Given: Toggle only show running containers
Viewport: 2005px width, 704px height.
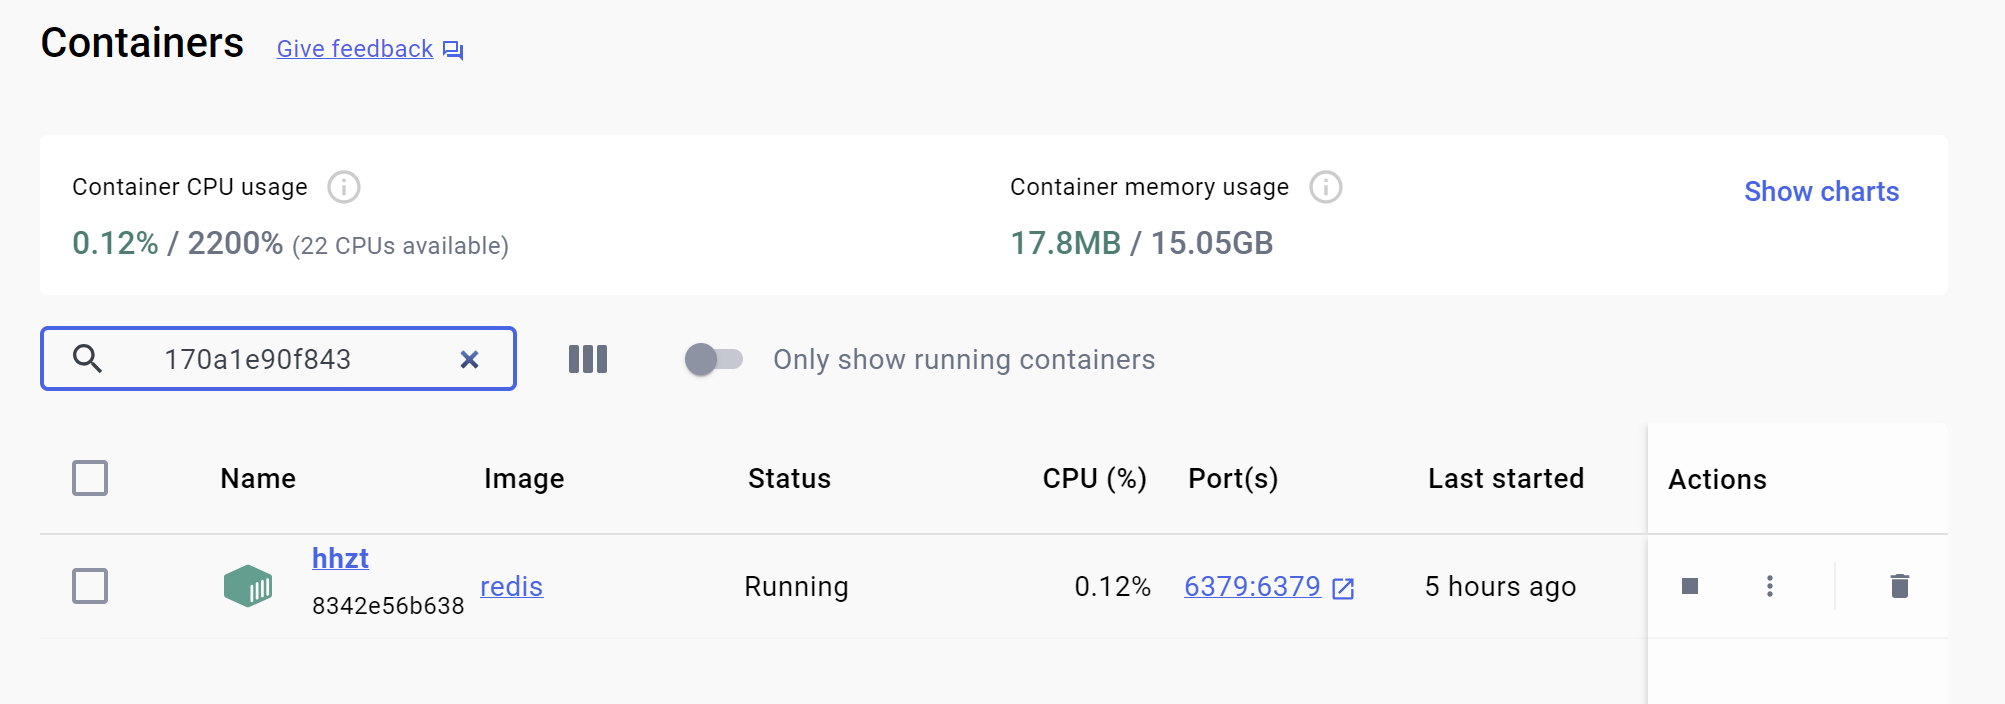Looking at the screenshot, I should pyautogui.click(x=713, y=359).
